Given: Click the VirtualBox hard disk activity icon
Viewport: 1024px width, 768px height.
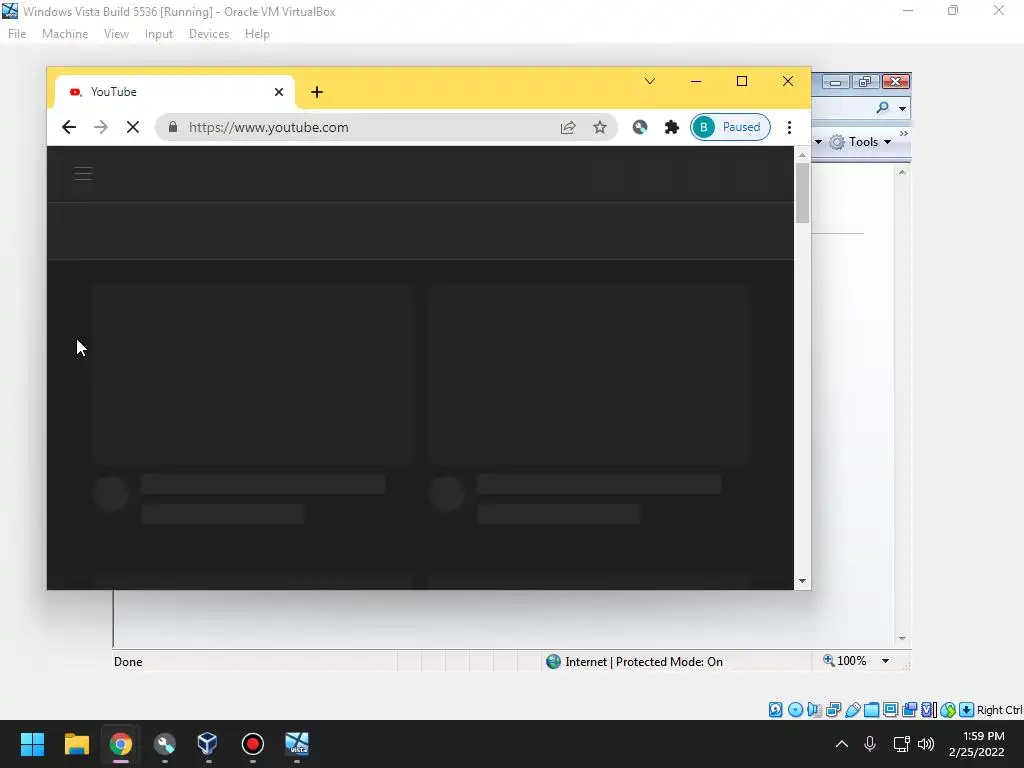Looking at the screenshot, I should pyautogui.click(x=775, y=709).
